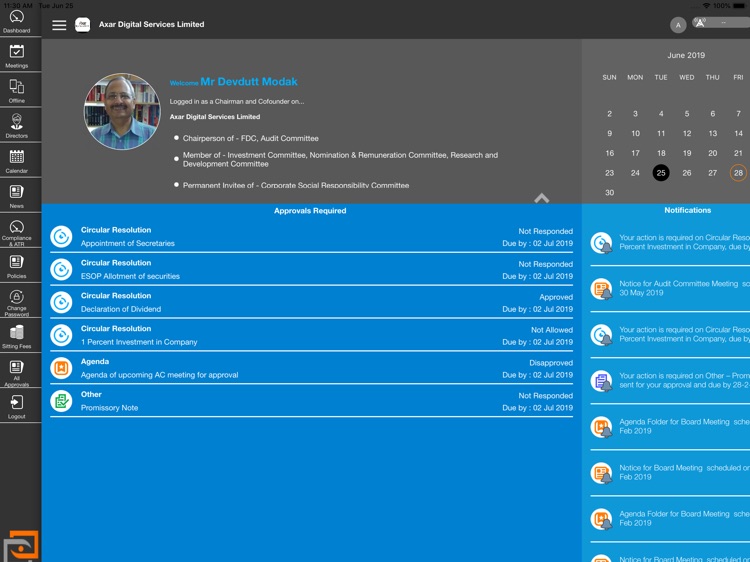Click Mr Devdutt Modak's profile photo
The width and height of the screenshot is (750, 562).
(122, 111)
